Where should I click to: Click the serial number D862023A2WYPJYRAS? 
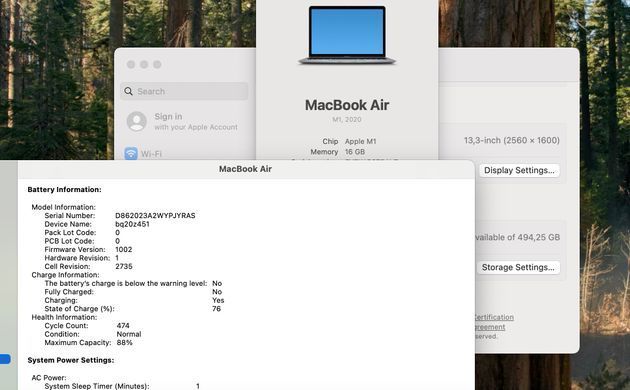(x=155, y=216)
